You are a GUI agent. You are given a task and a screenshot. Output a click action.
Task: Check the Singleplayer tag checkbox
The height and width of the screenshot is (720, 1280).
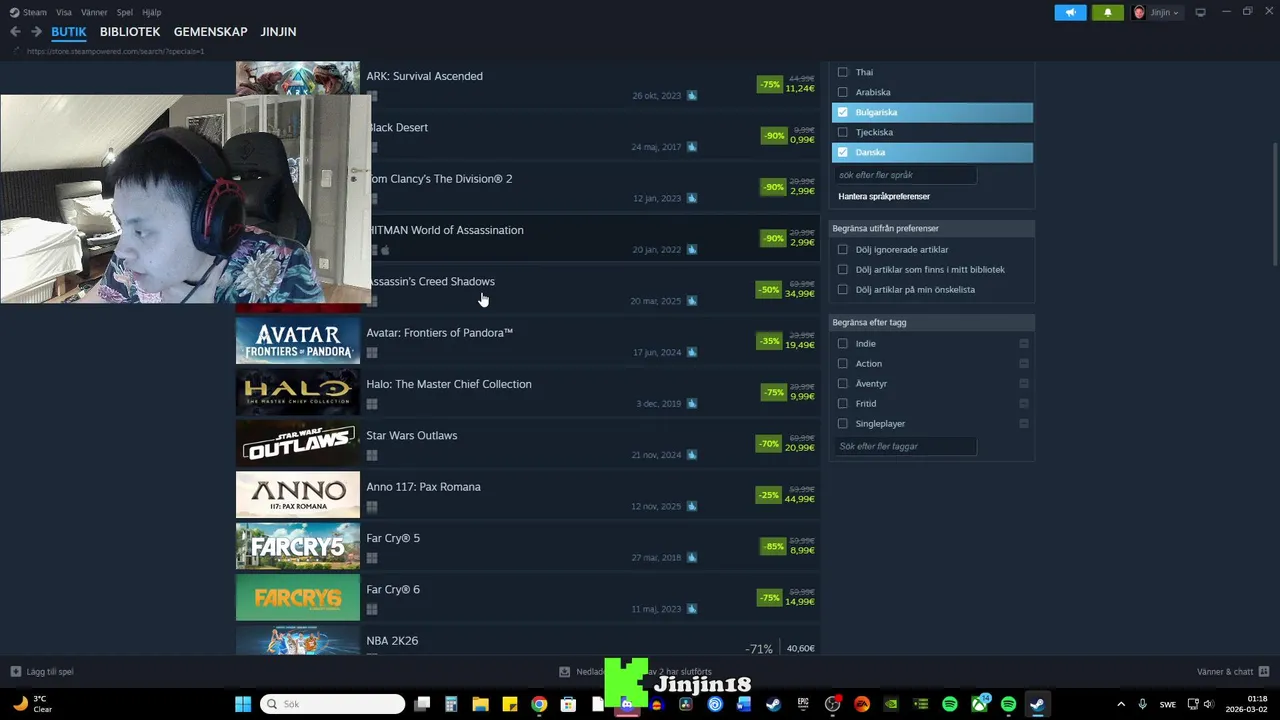[842, 424]
